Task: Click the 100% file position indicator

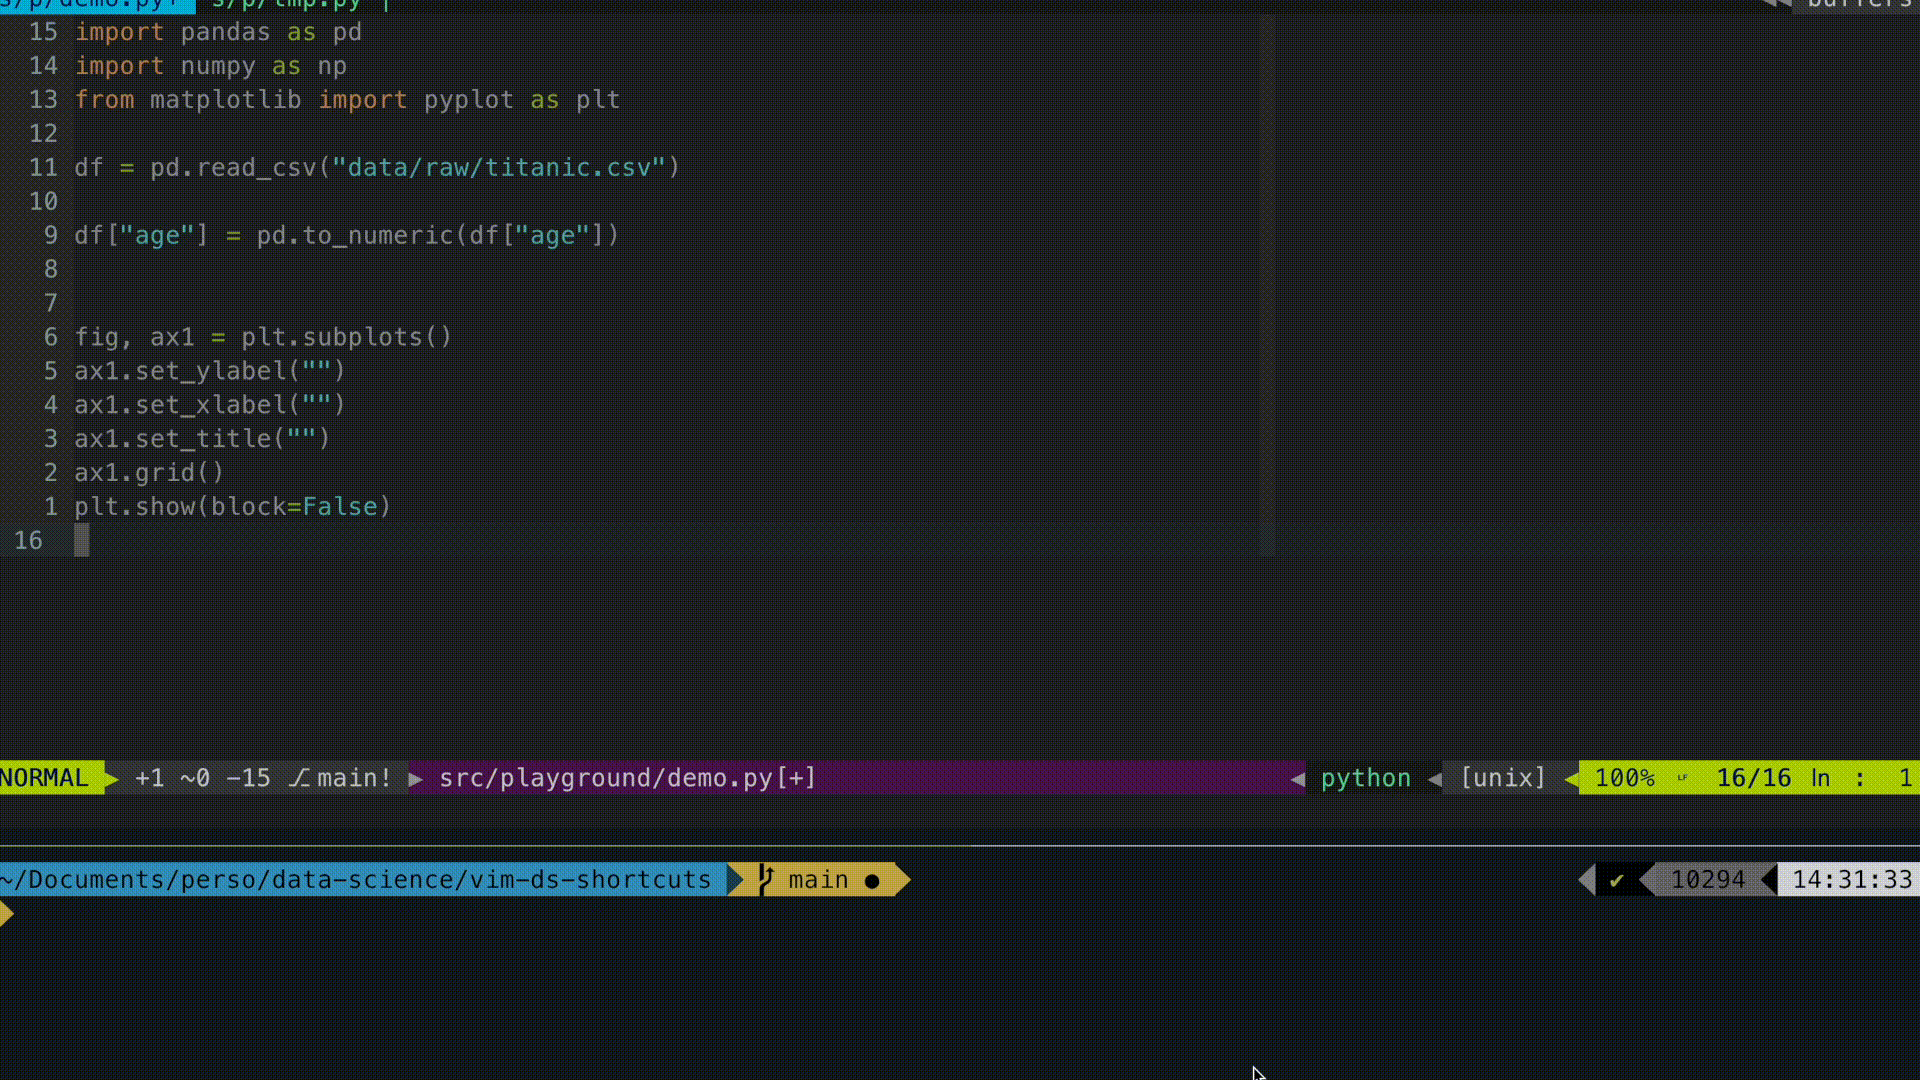Action: (x=1624, y=778)
